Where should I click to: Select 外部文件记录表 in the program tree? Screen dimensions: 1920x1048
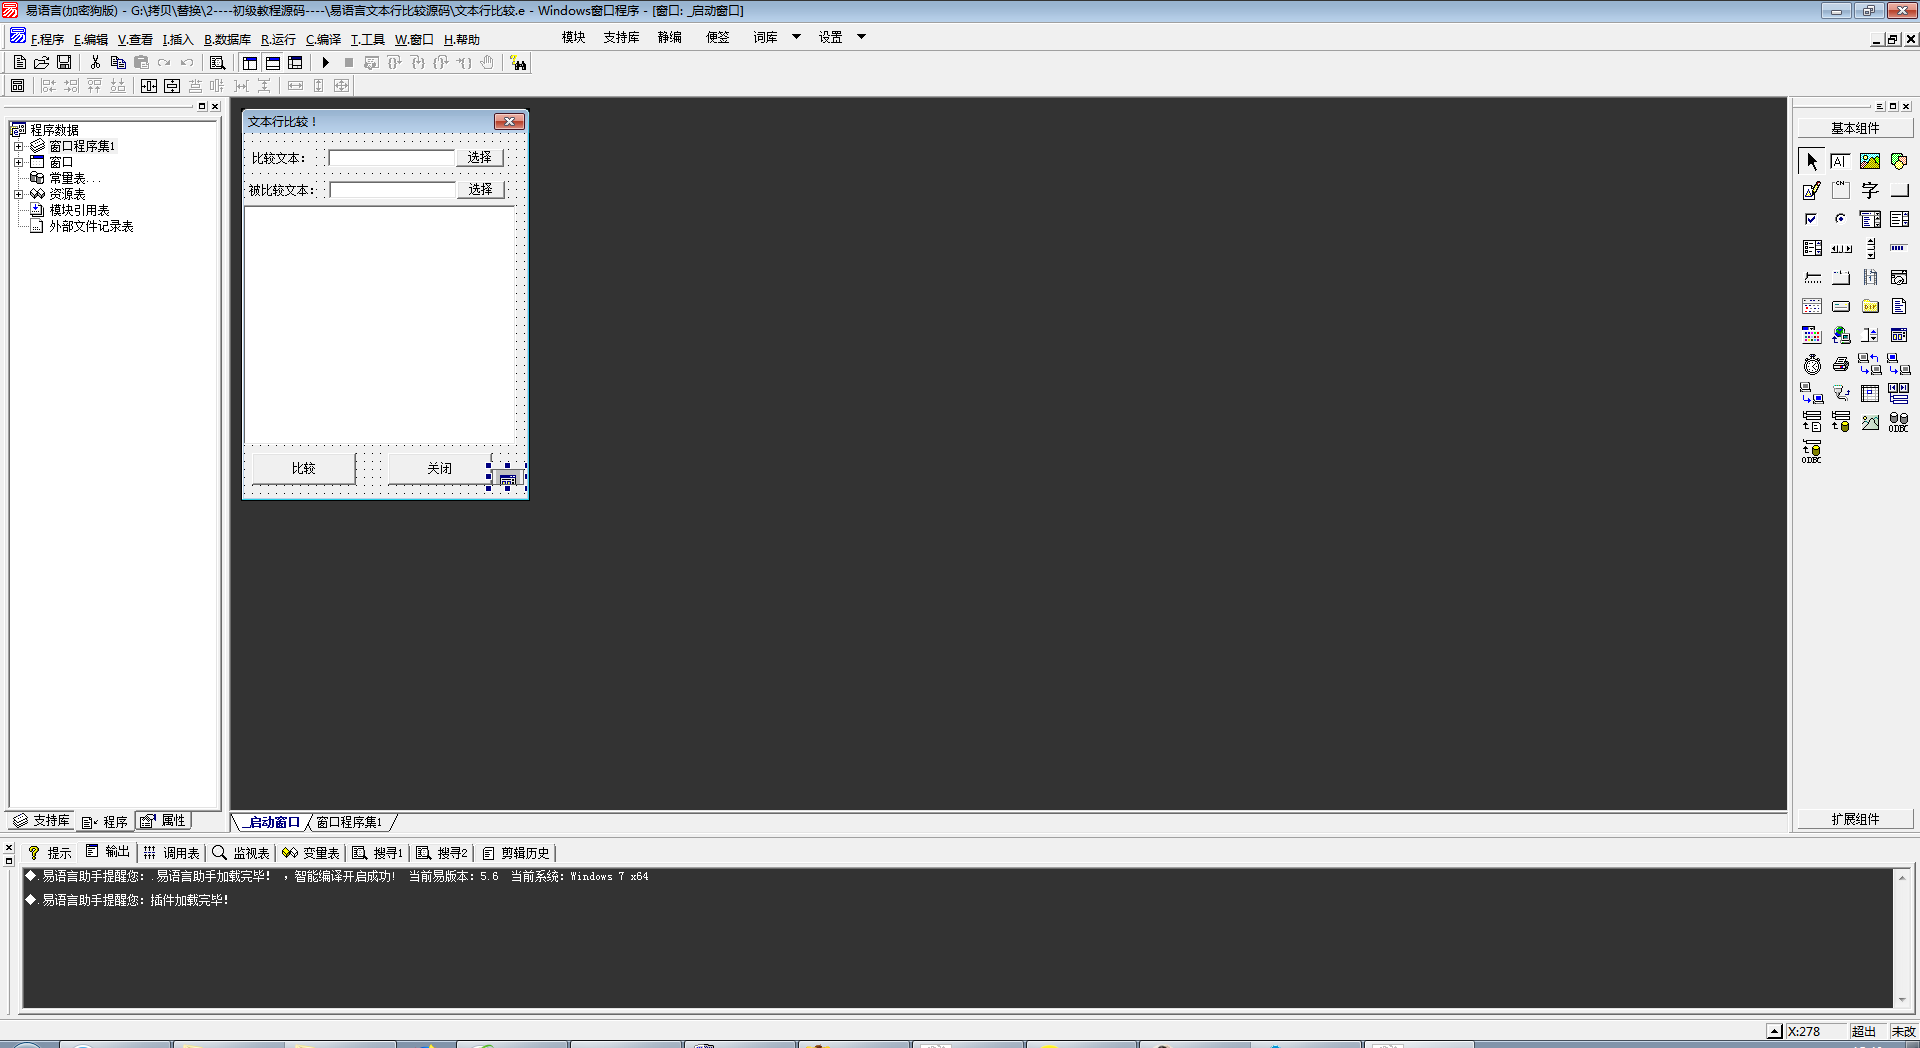(91, 226)
